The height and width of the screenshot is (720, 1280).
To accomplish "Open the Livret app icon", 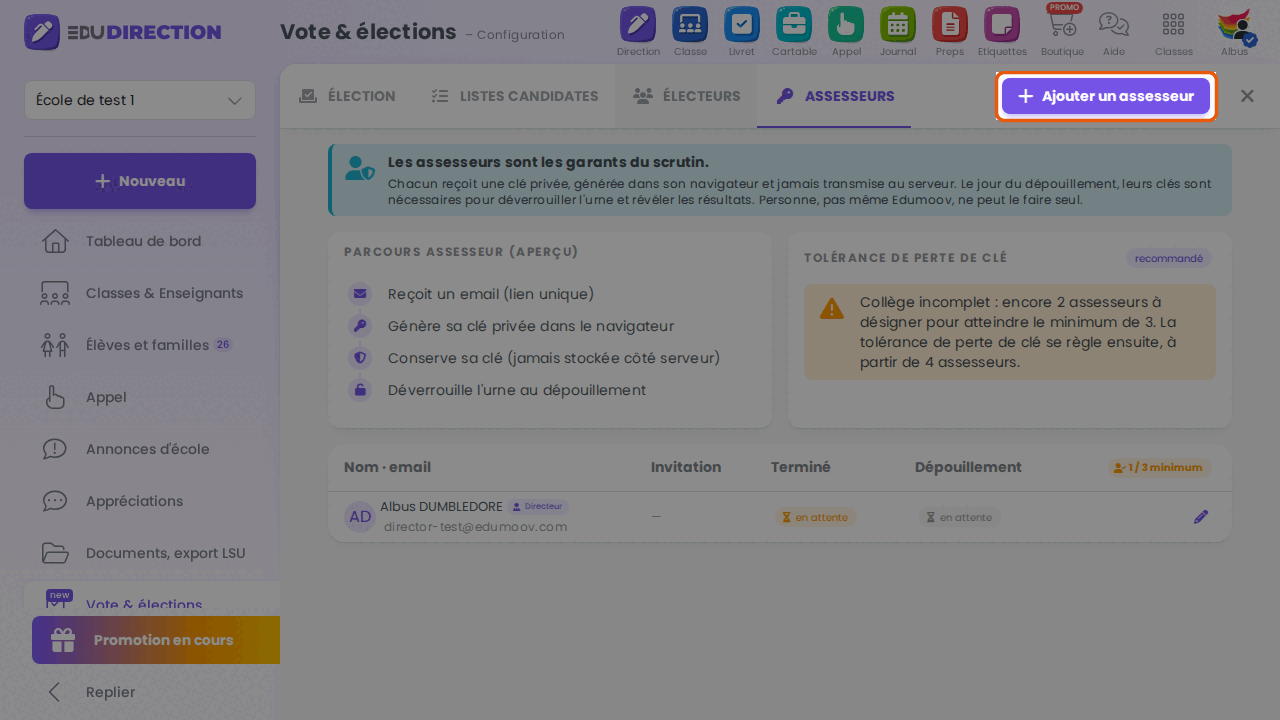I will 742,24.
